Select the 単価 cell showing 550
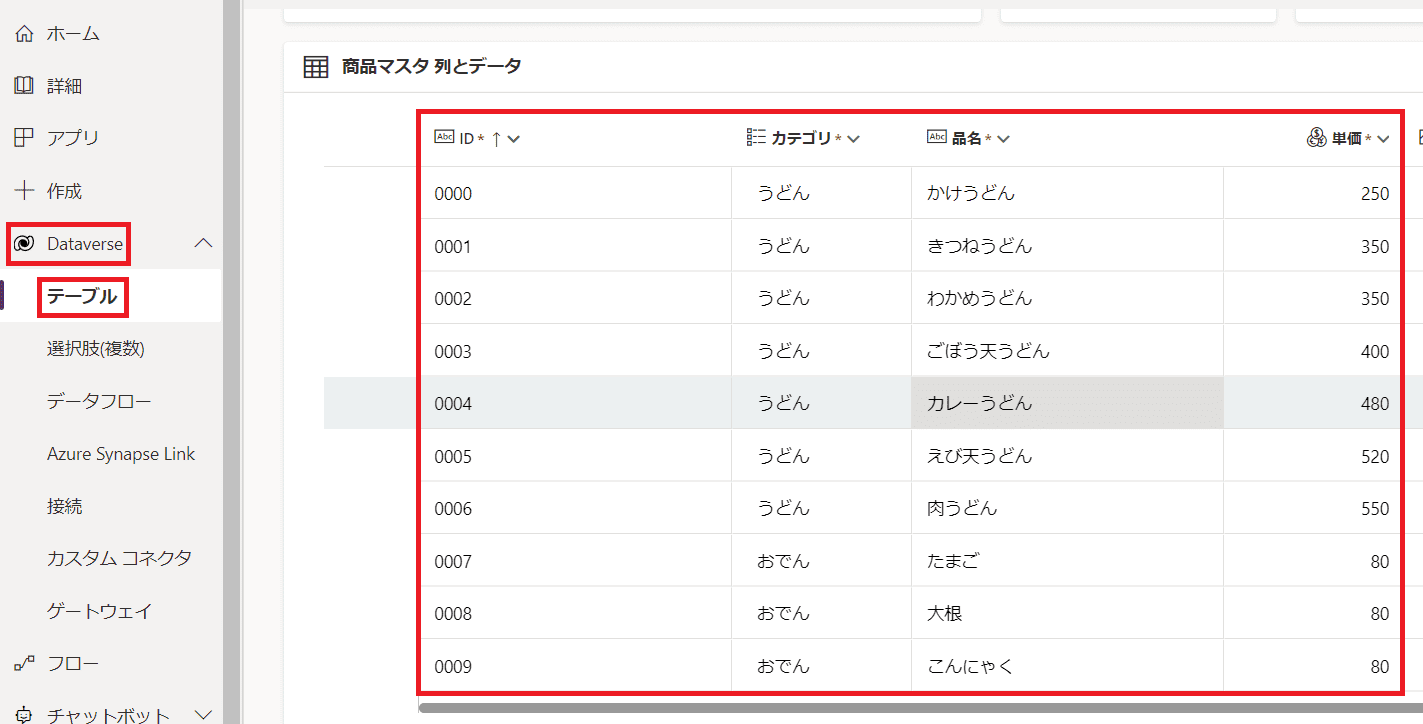 pyautogui.click(x=1313, y=508)
